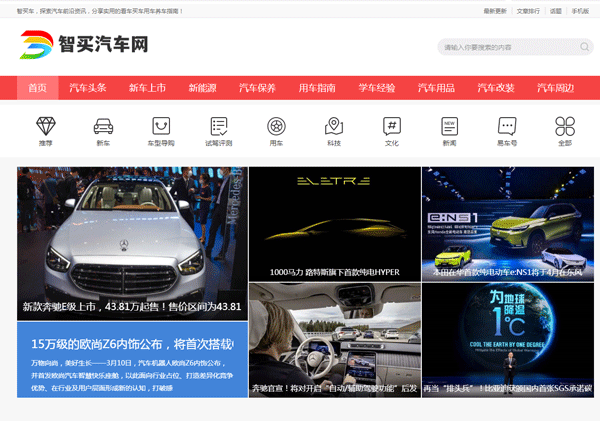Open the 汽车保养 nav item
600x421 pixels.
coord(257,88)
